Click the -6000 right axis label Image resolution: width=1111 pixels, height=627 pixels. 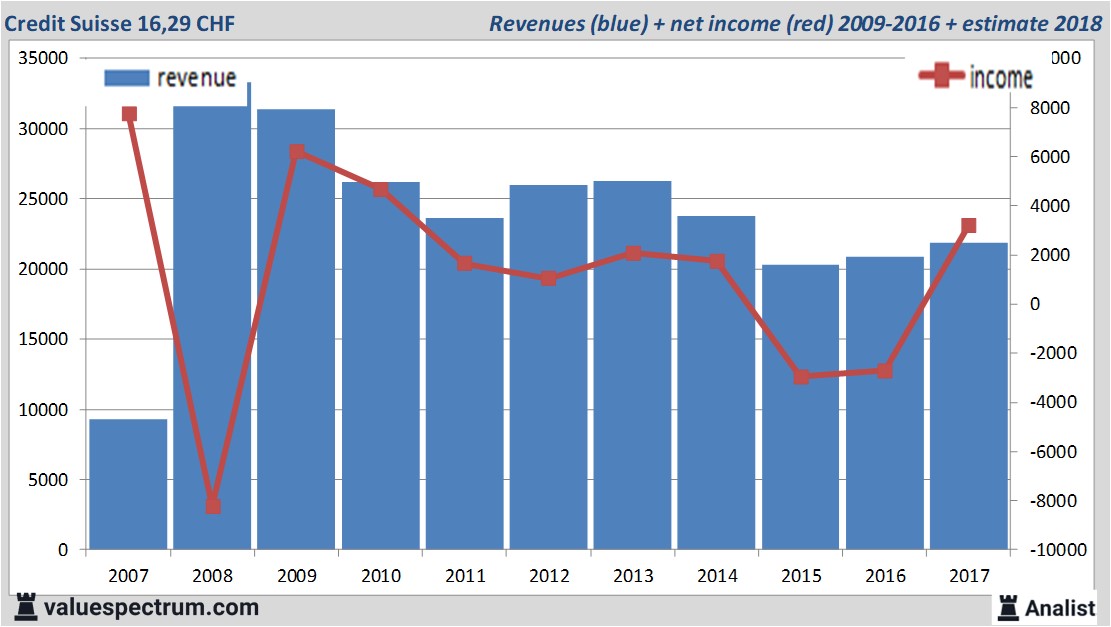point(1052,452)
